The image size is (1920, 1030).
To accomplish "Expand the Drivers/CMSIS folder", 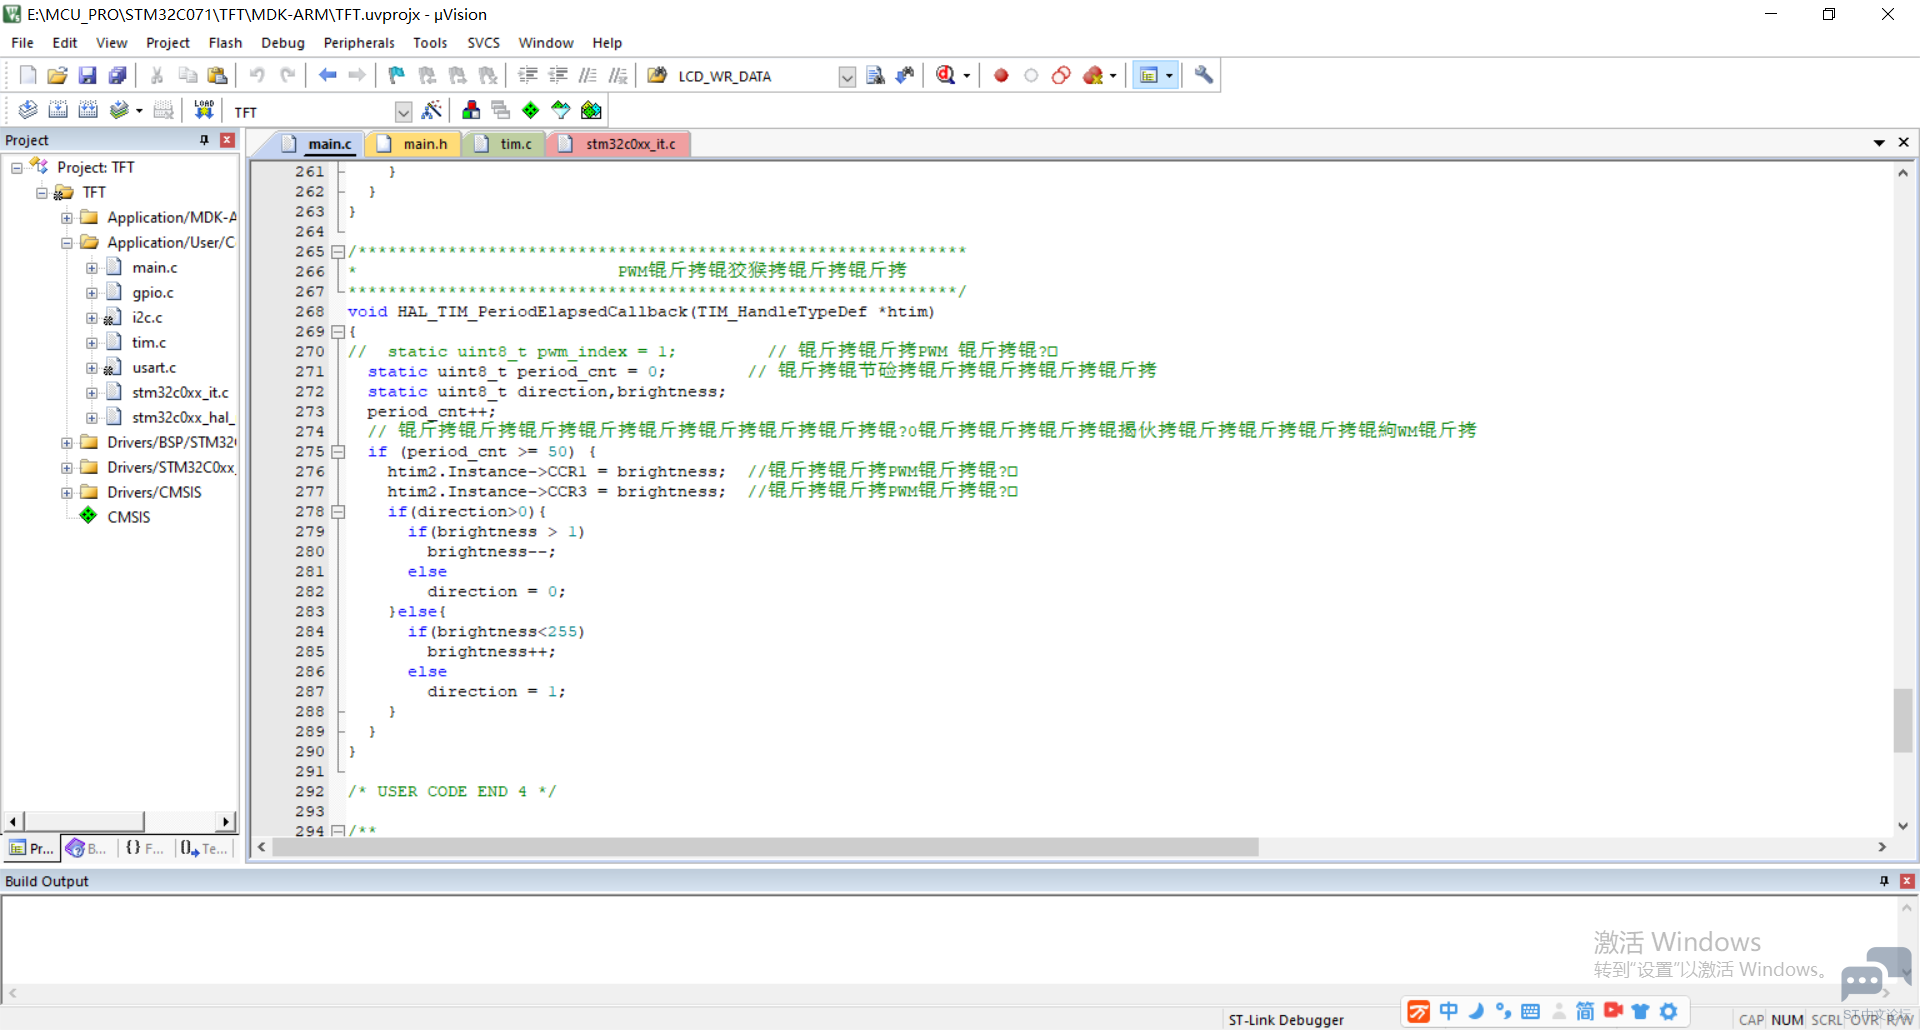I will (66, 493).
